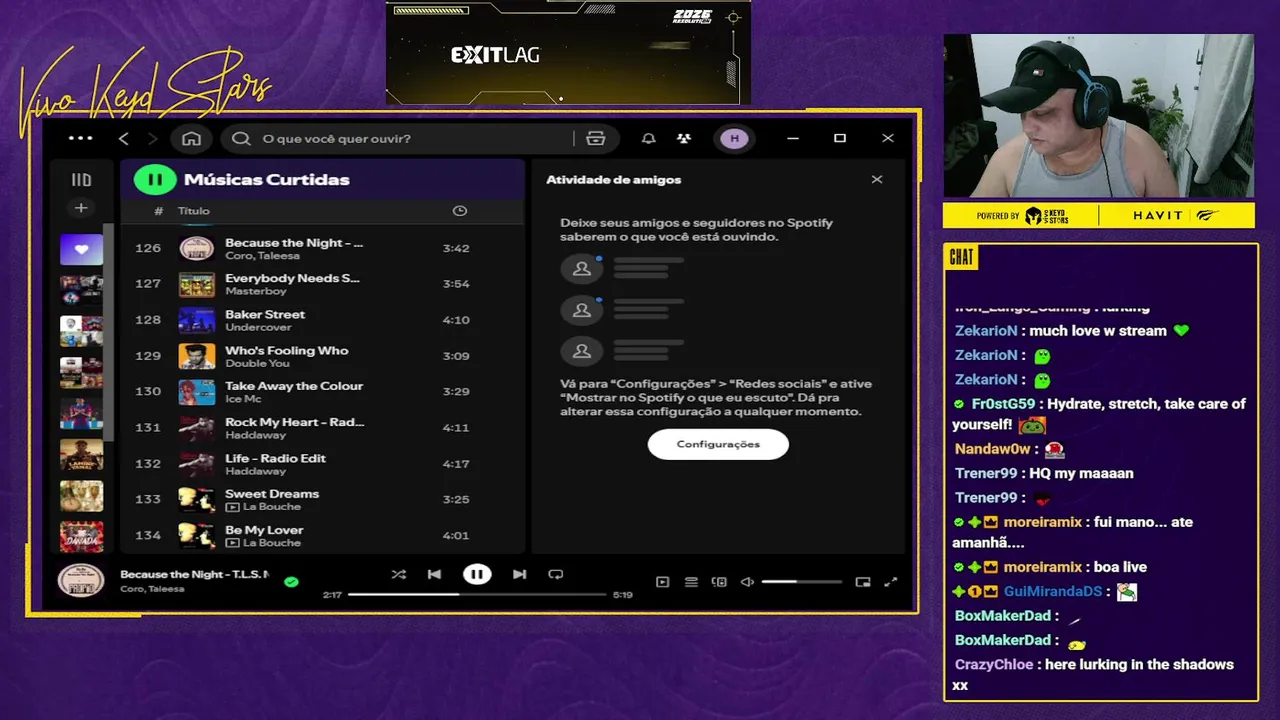This screenshot has width=1280, height=720.
Task: Click the second playlist cover in the sidebar
Action: [x=81, y=290]
